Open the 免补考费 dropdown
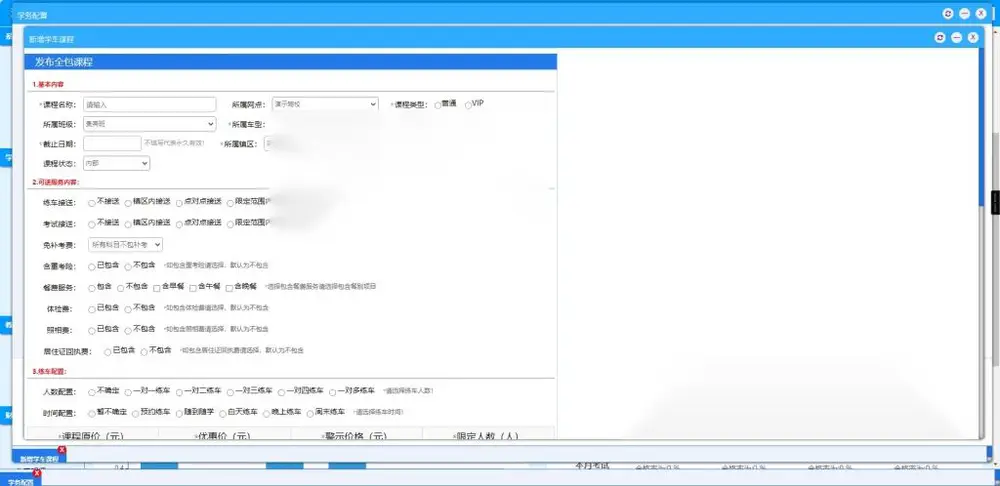Viewport: 1000px width, 486px height. [x=126, y=244]
